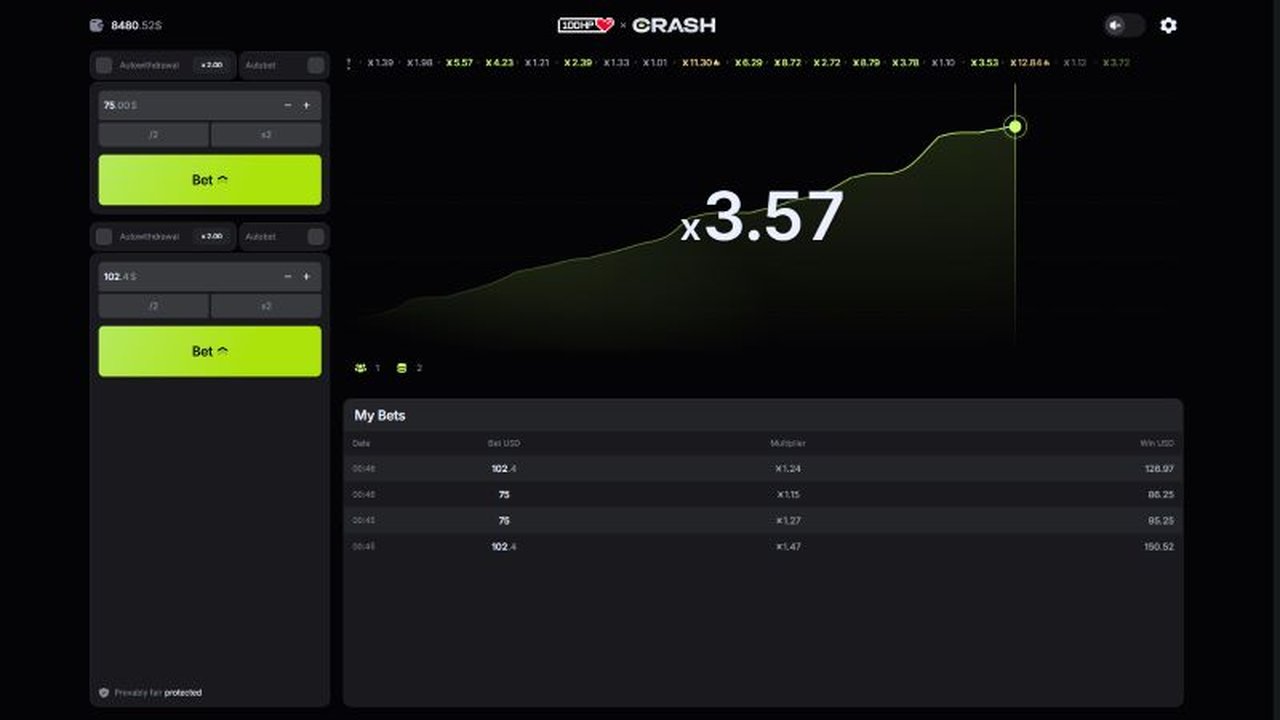Click the Provably fair shield icon
Viewport: 1280px width, 720px height.
click(x=103, y=692)
